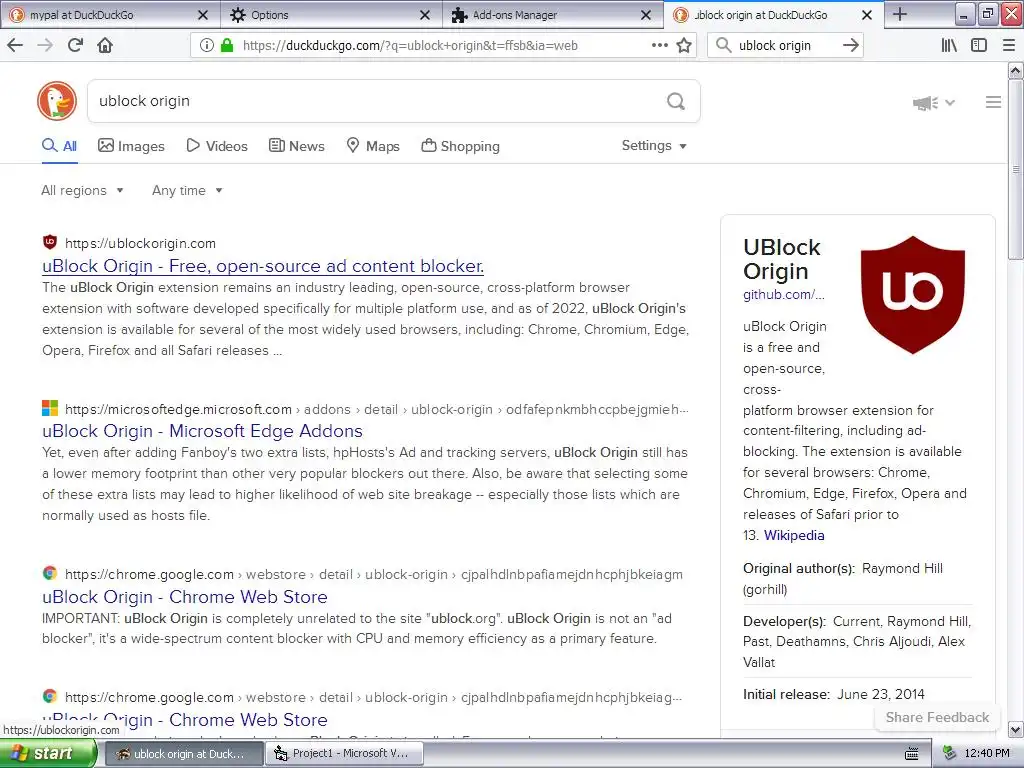Run the search with magnifier button

(676, 101)
